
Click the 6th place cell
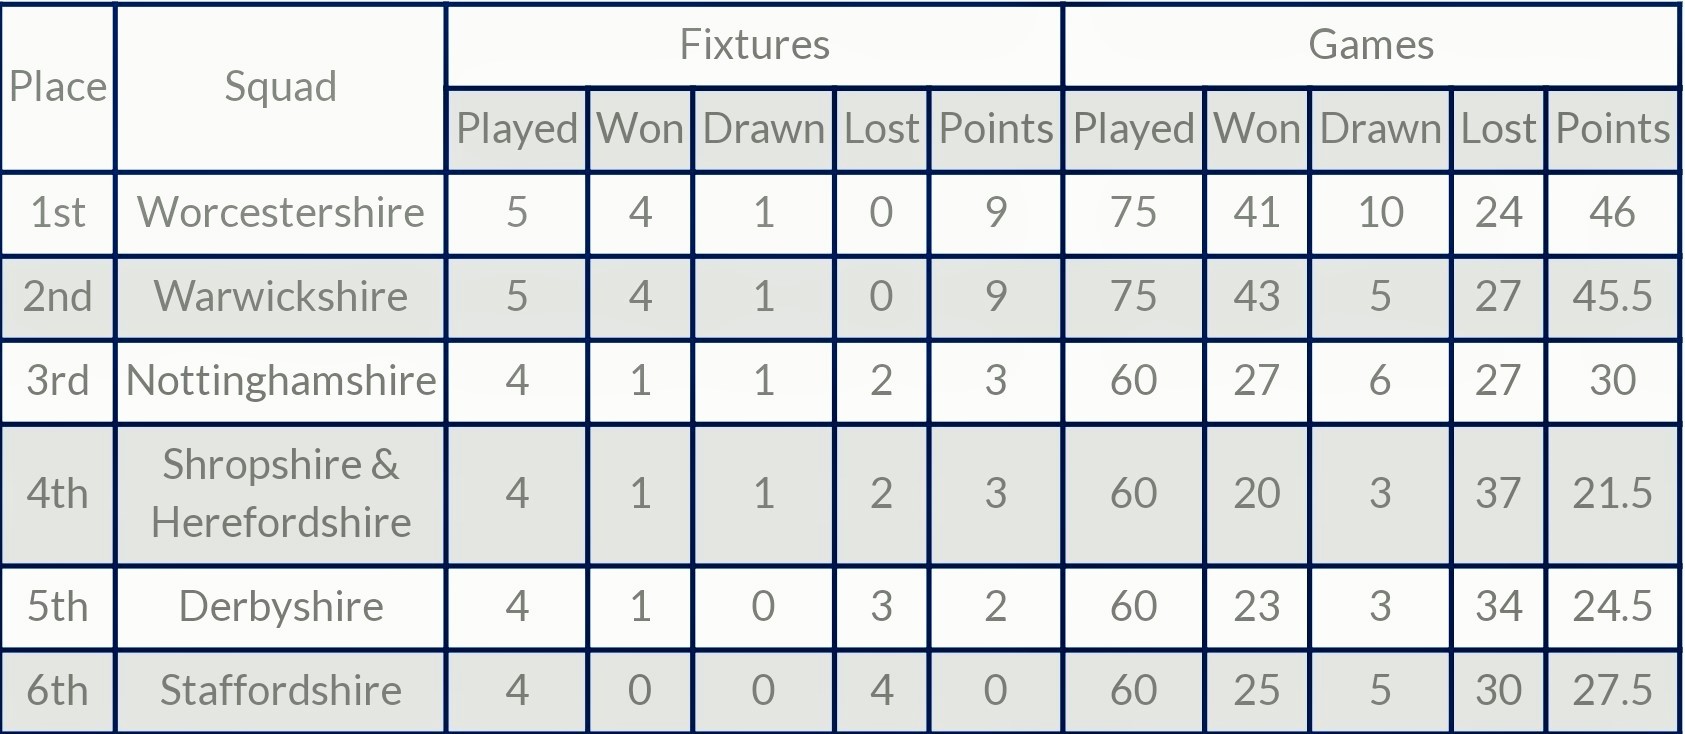coord(58,690)
